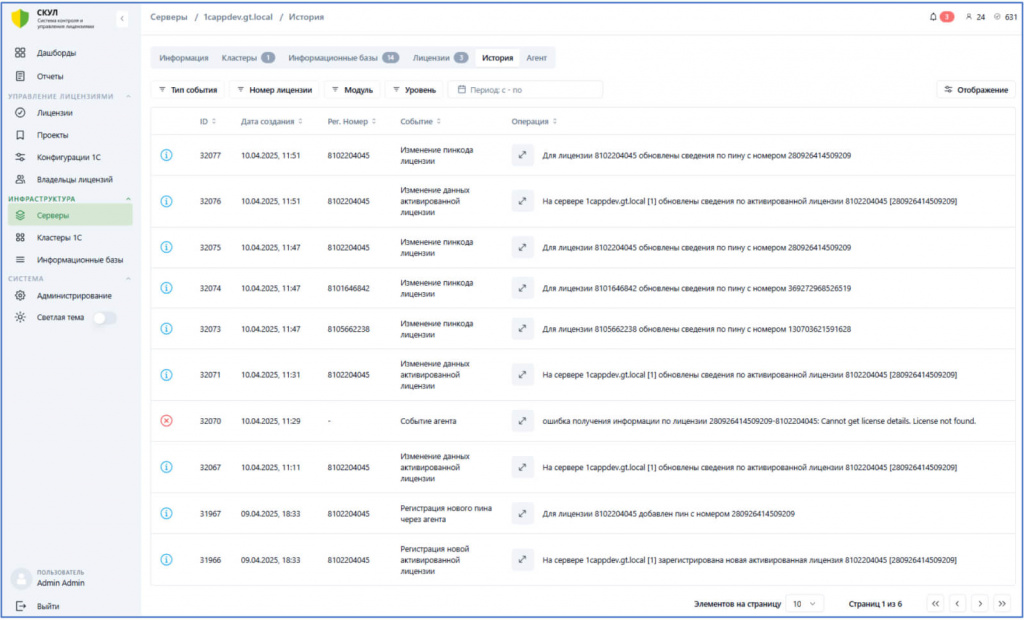Expand operation details for event 32076
This screenshot has height=620, width=1024.
pos(522,201)
